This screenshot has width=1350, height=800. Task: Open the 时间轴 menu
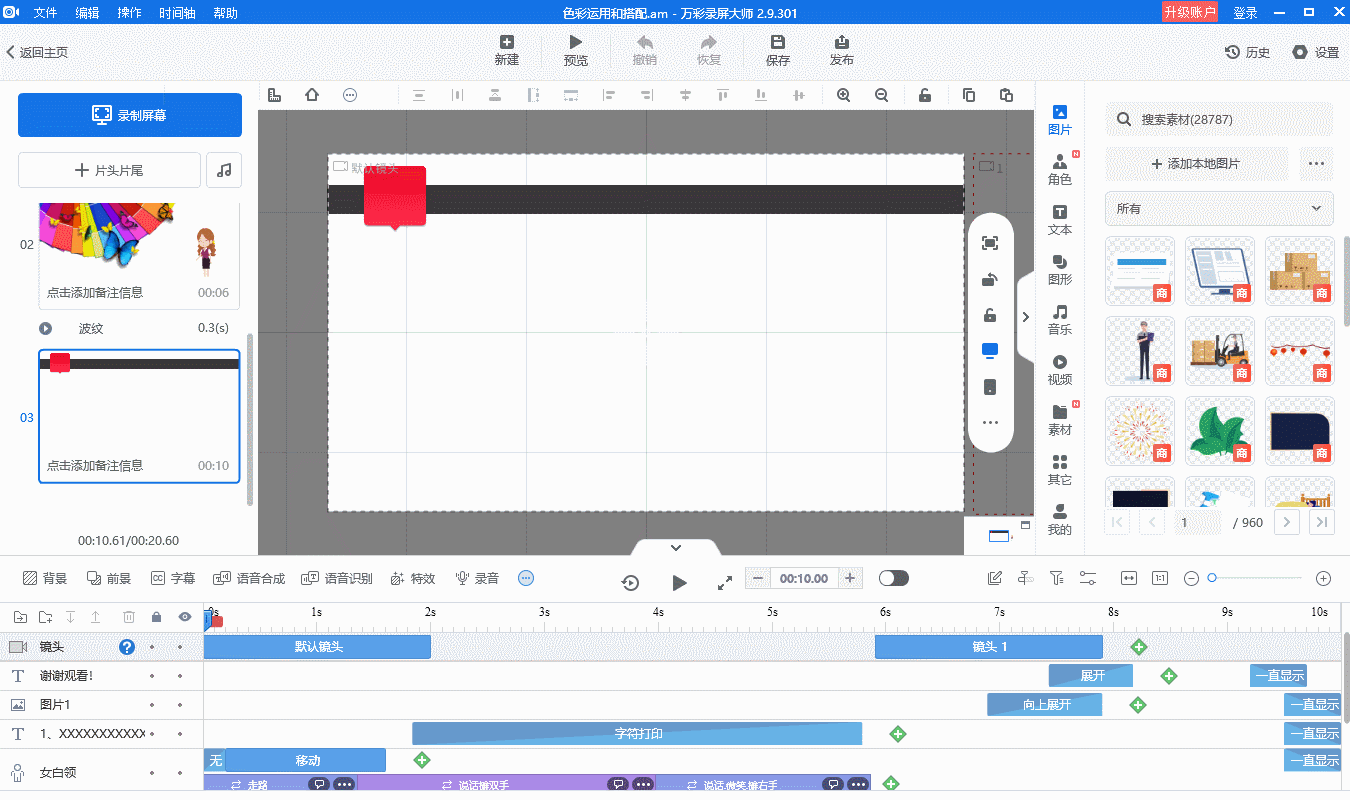(x=177, y=13)
